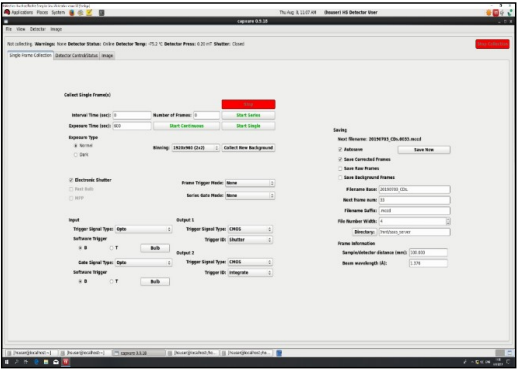The image size is (519, 370).
Task: Click Start Single button
Action: [x=248, y=126]
